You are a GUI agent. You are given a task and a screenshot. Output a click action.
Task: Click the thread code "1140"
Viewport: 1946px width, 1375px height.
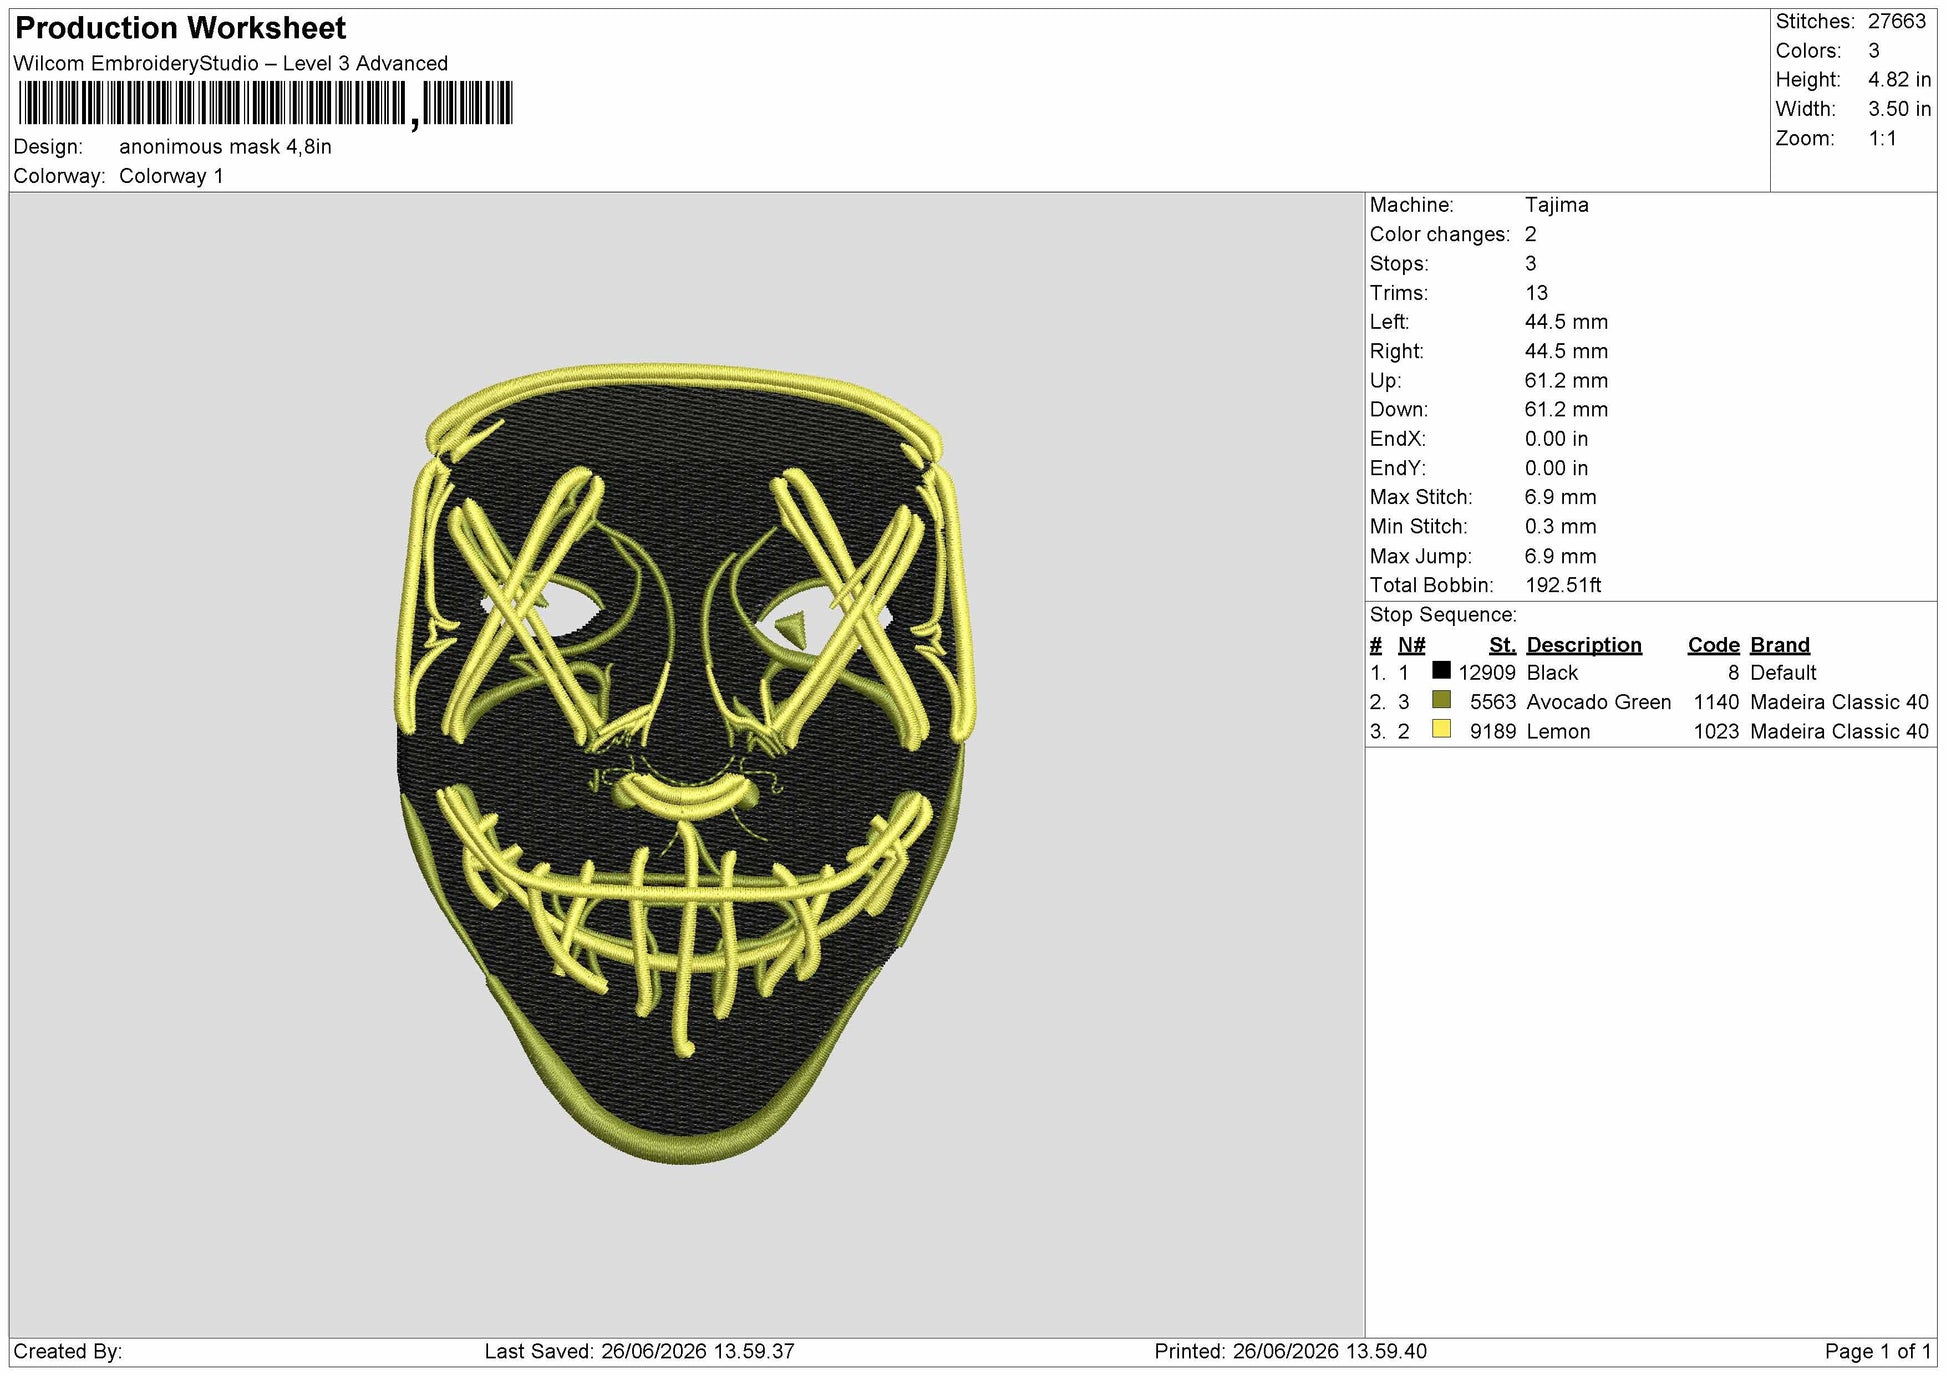click(x=1716, y=702)
